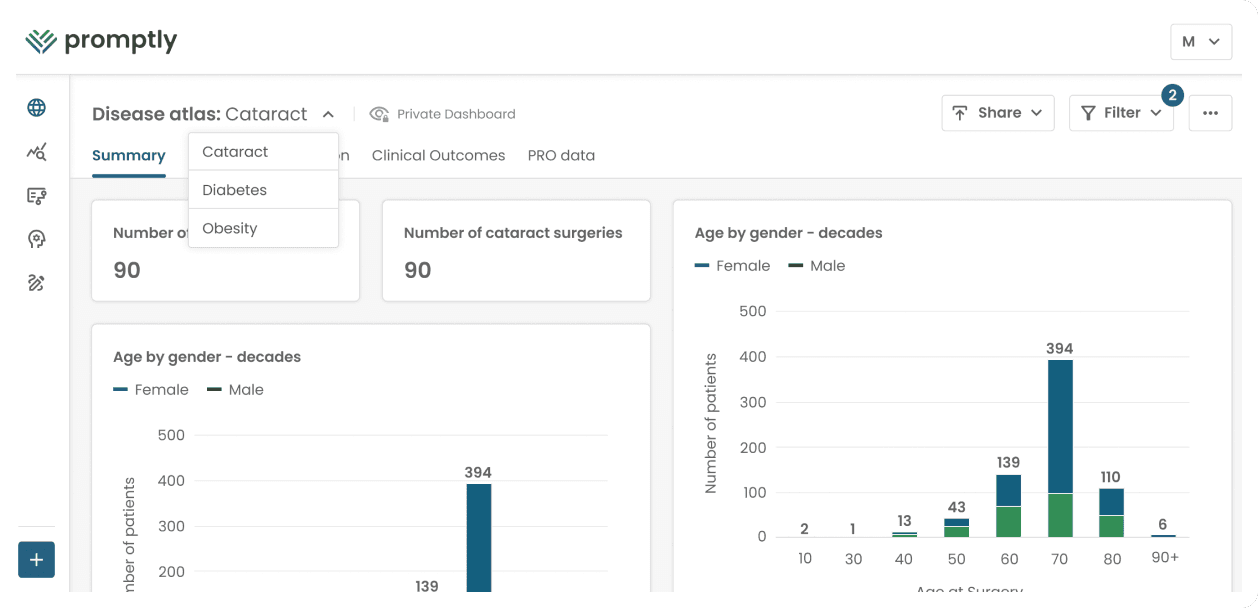
Task: Open the Share dropdown
Action: (x=997, y=113)
